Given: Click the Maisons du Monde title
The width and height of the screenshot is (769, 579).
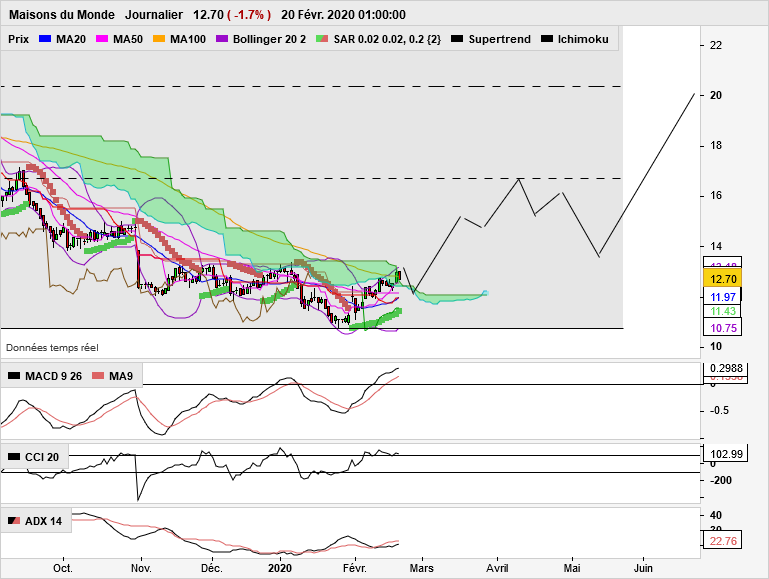Looking at the screenshot, I should pos(62,15).
